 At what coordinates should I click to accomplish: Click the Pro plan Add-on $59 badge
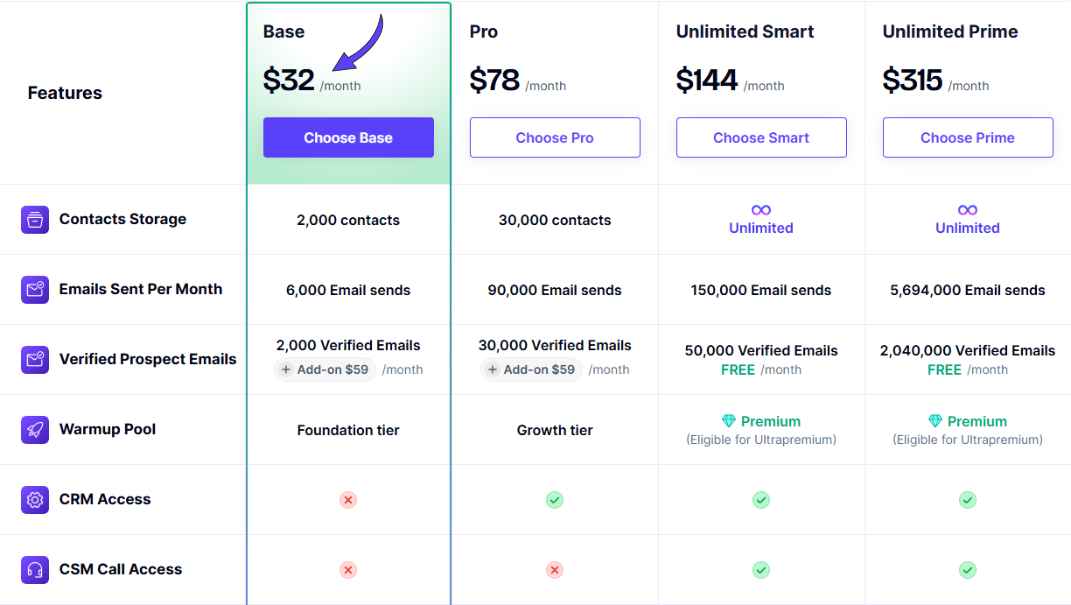tap(529, 369)
